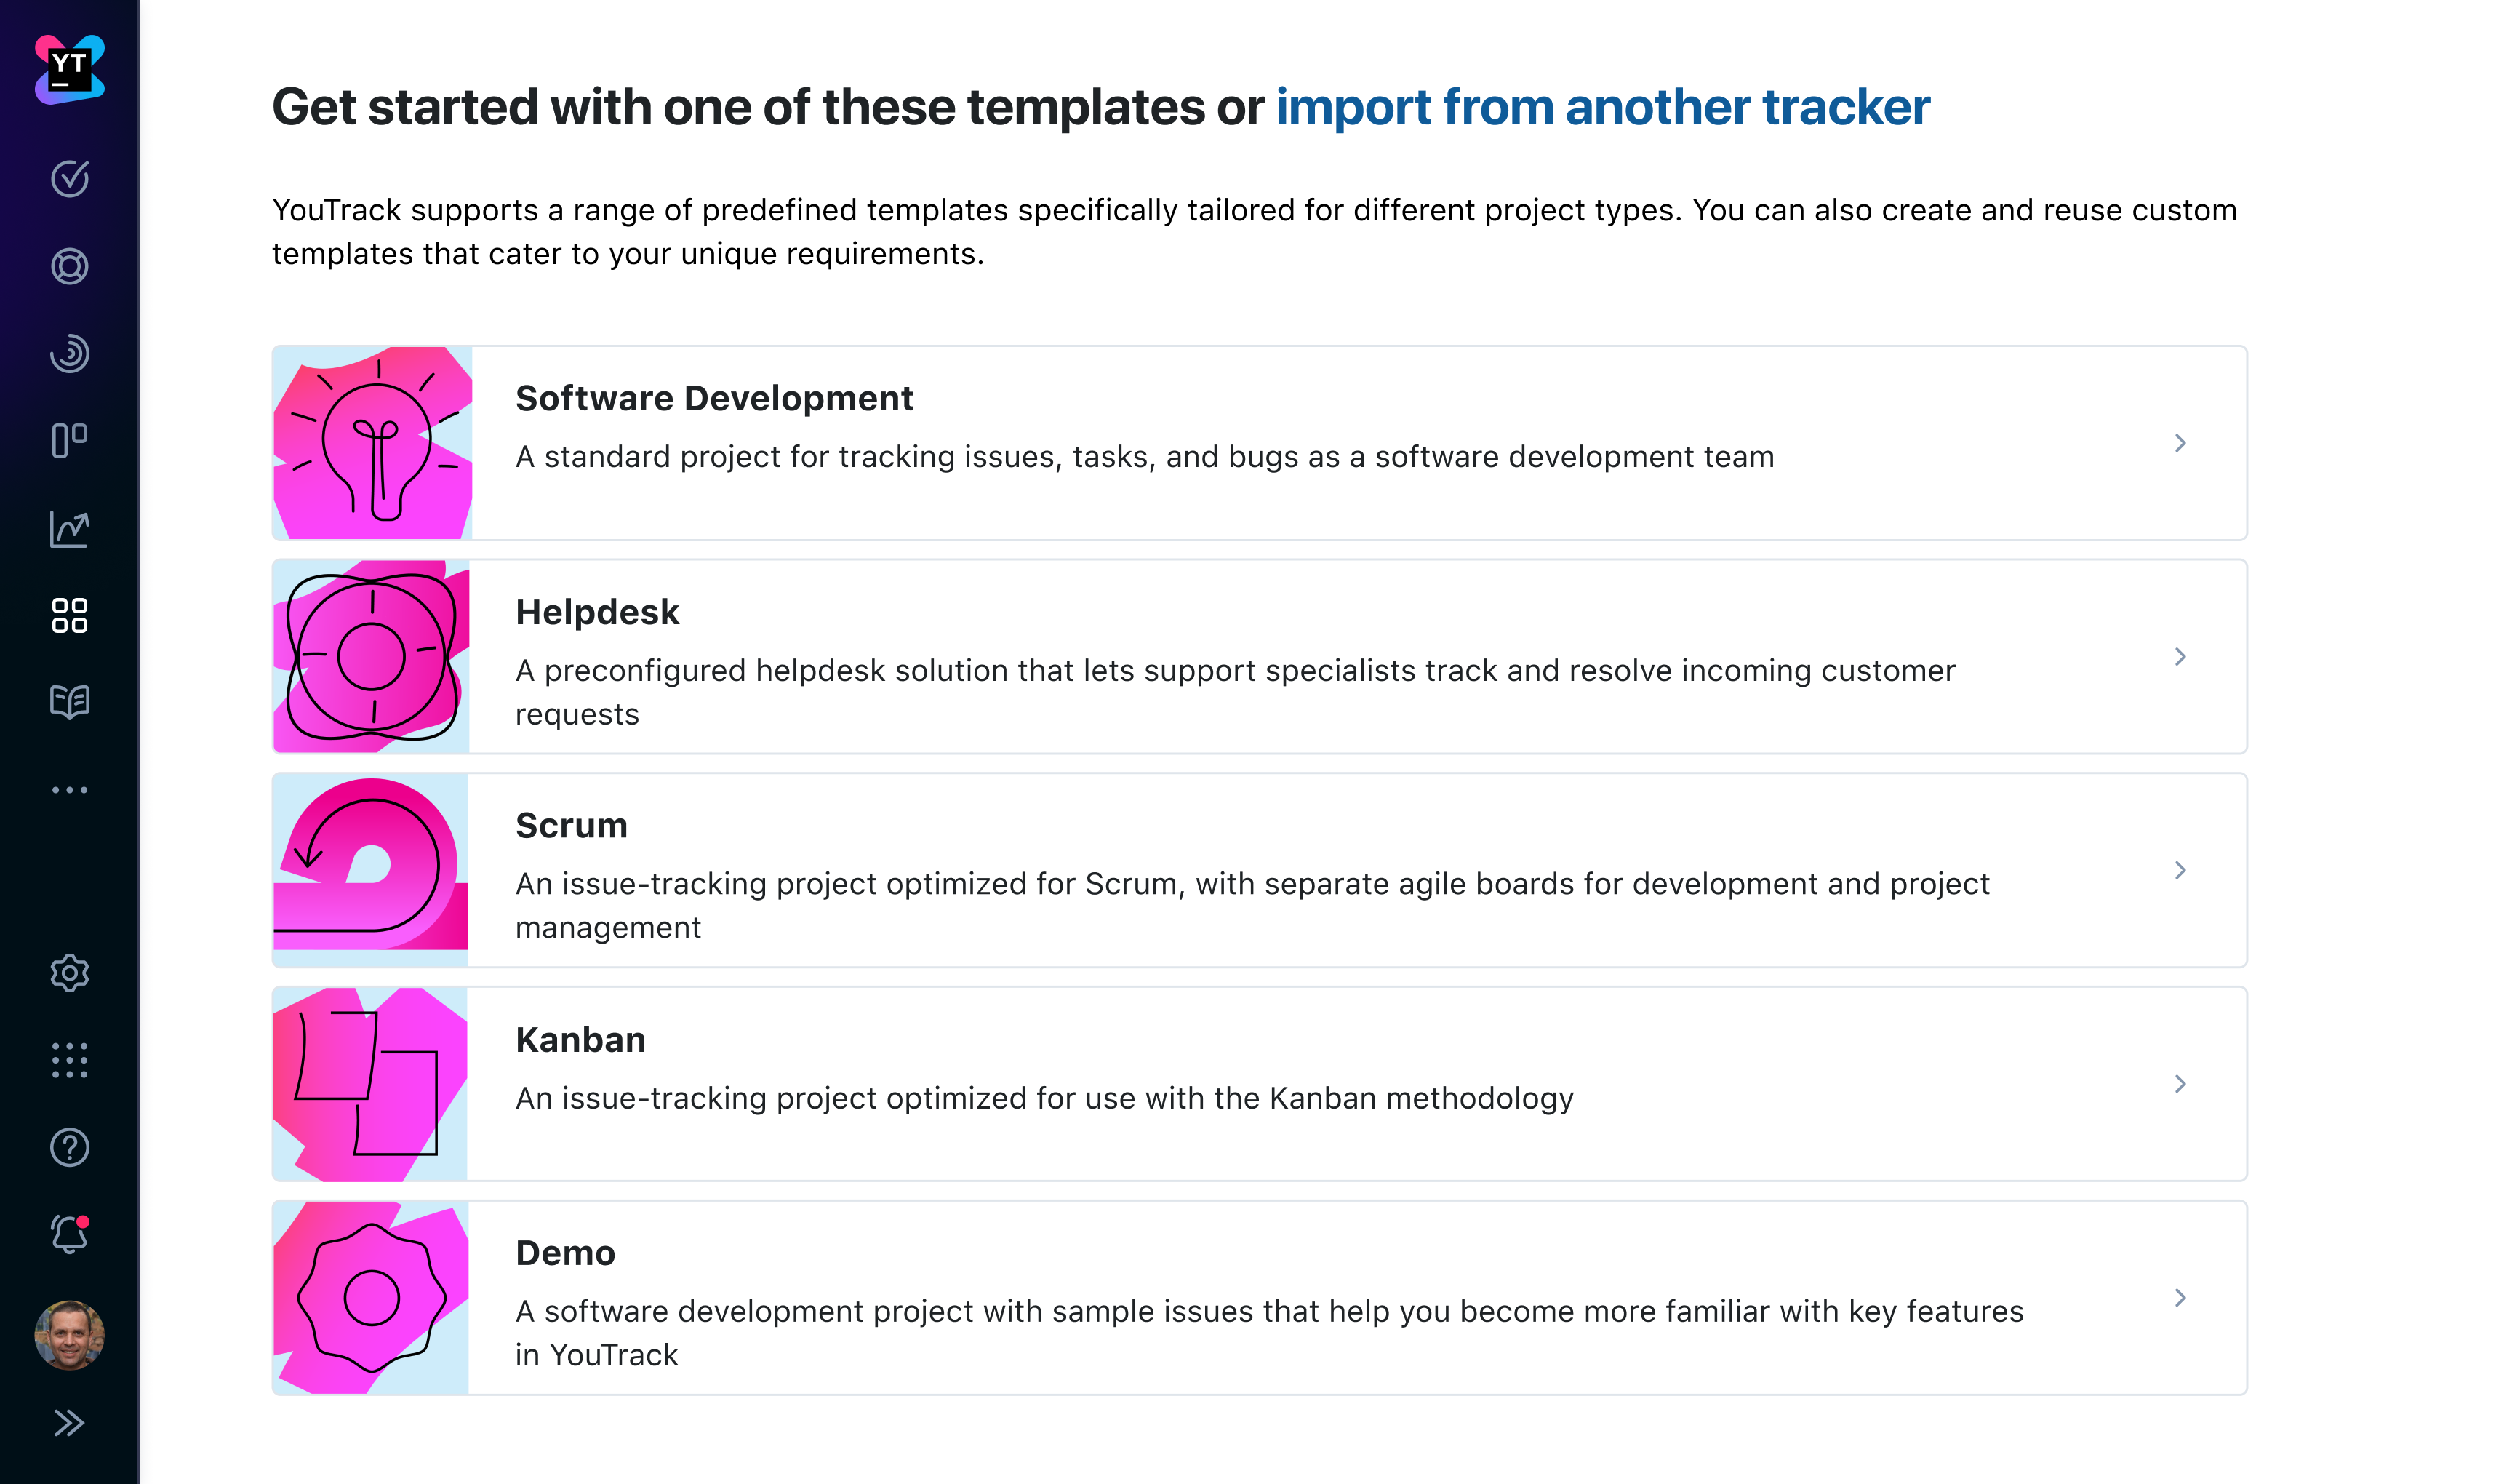Expand the sidebar with double chevron
Image resolution: width=2520 pixels, height=1484 pixels.
click(69, 1423)
